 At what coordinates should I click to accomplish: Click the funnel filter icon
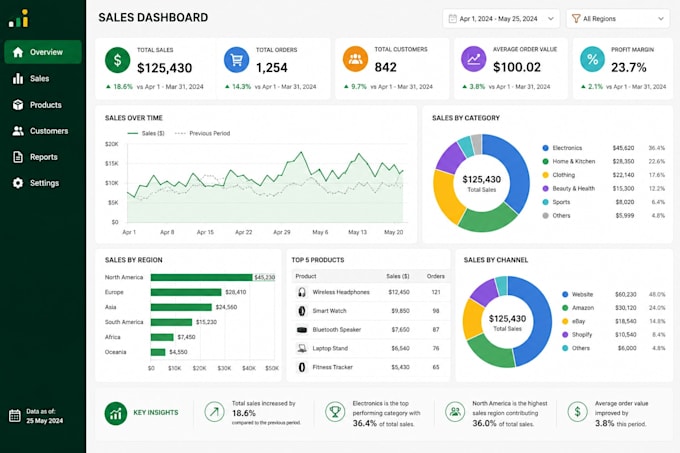pos(576,19)
